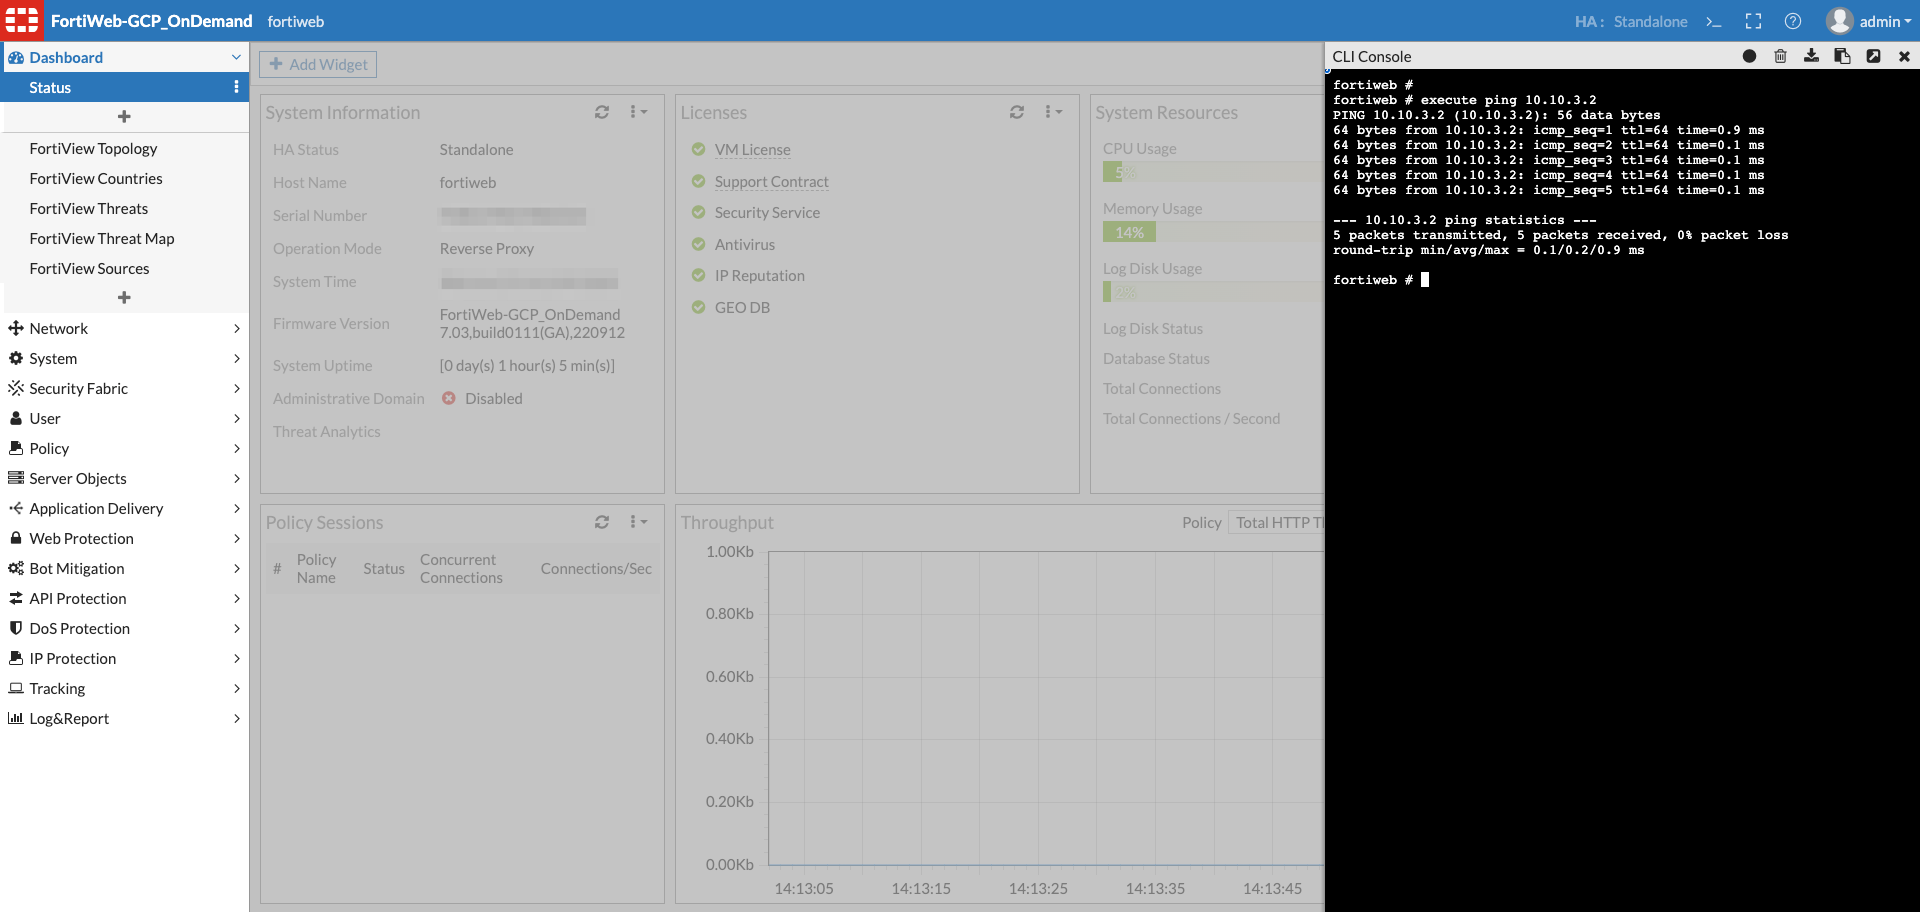The height and width of the screenshot is (912, 1920).
Task: Click the Concurrent Connections column header
Action: (x=461, y=568)
